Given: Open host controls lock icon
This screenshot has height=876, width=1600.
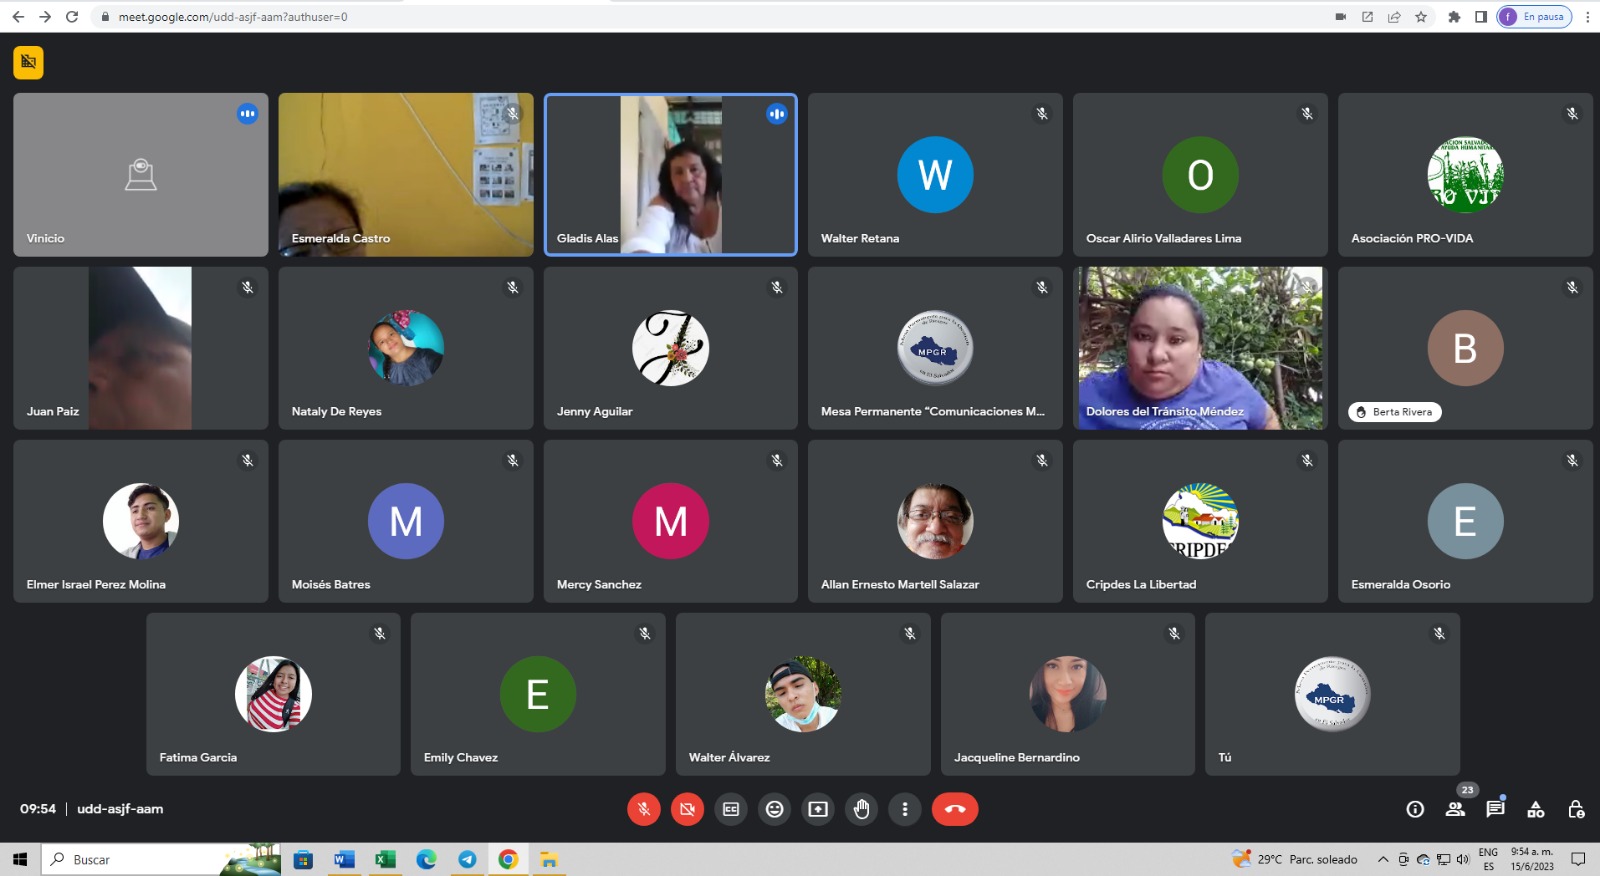Looking at the screenshot, I should click(x=1576, y=809).
